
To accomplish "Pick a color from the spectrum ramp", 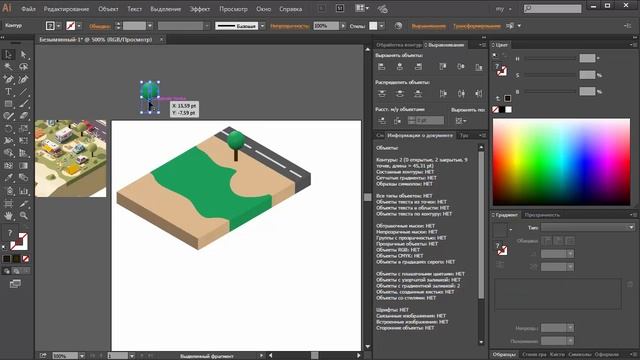I will click(561, 162).
